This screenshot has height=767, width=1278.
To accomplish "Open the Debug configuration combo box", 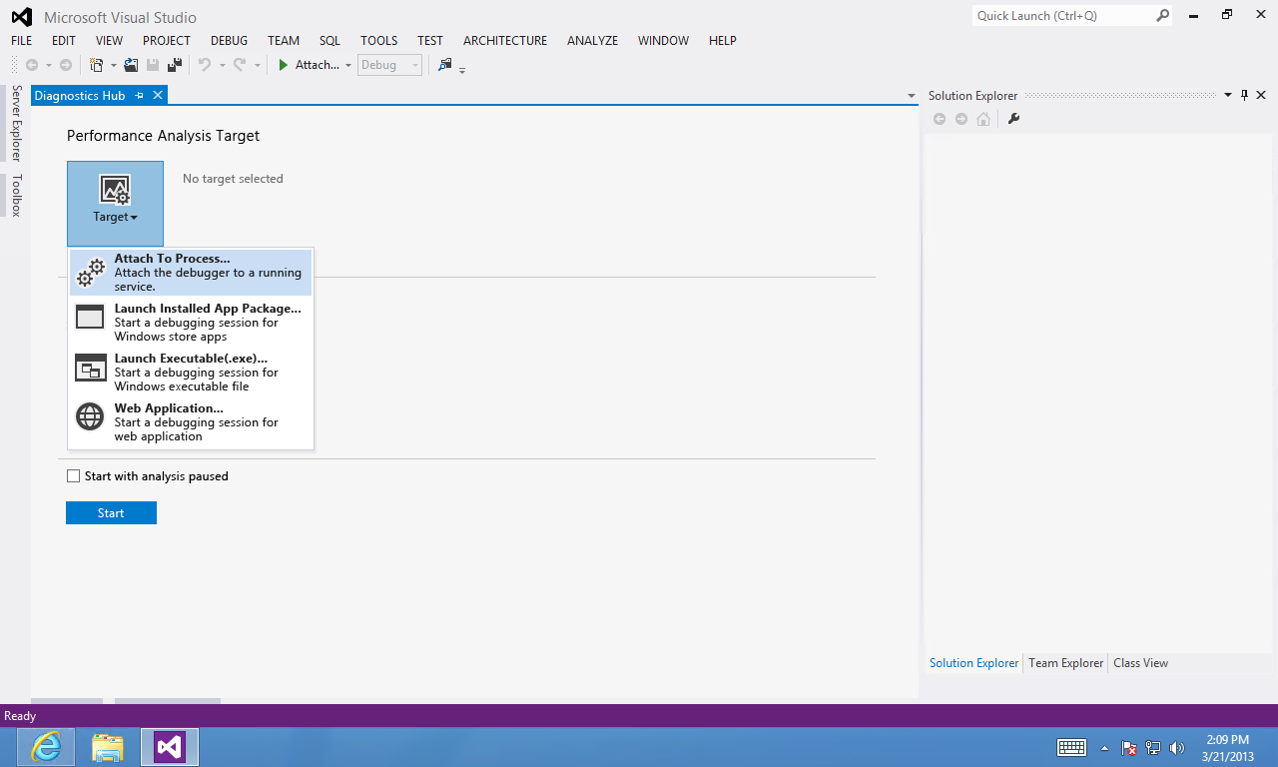I will click(x=390, y=65).
